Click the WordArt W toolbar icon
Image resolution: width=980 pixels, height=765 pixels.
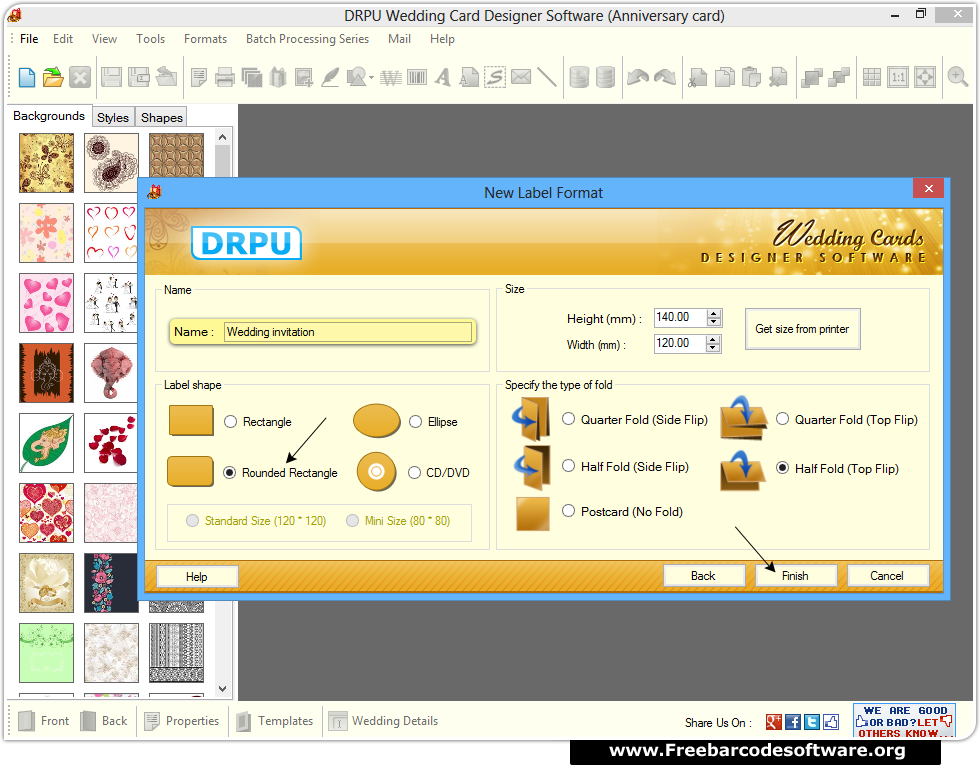[391, 78]
